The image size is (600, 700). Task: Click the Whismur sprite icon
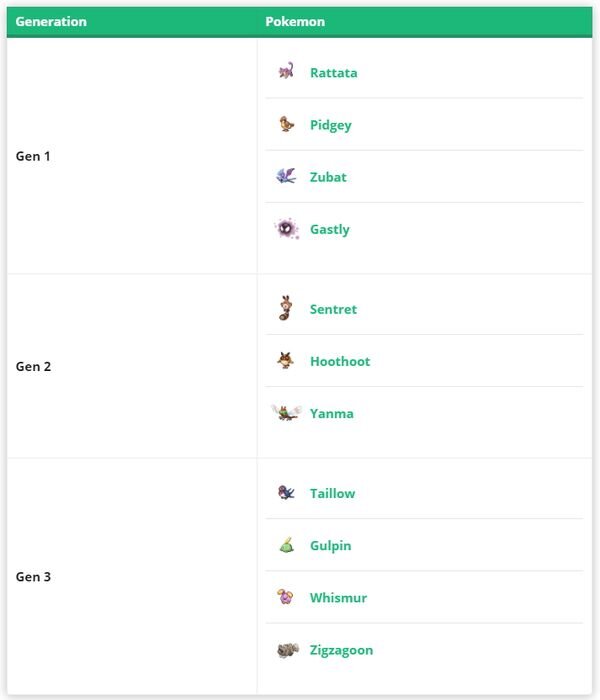[x=286, y=598]
